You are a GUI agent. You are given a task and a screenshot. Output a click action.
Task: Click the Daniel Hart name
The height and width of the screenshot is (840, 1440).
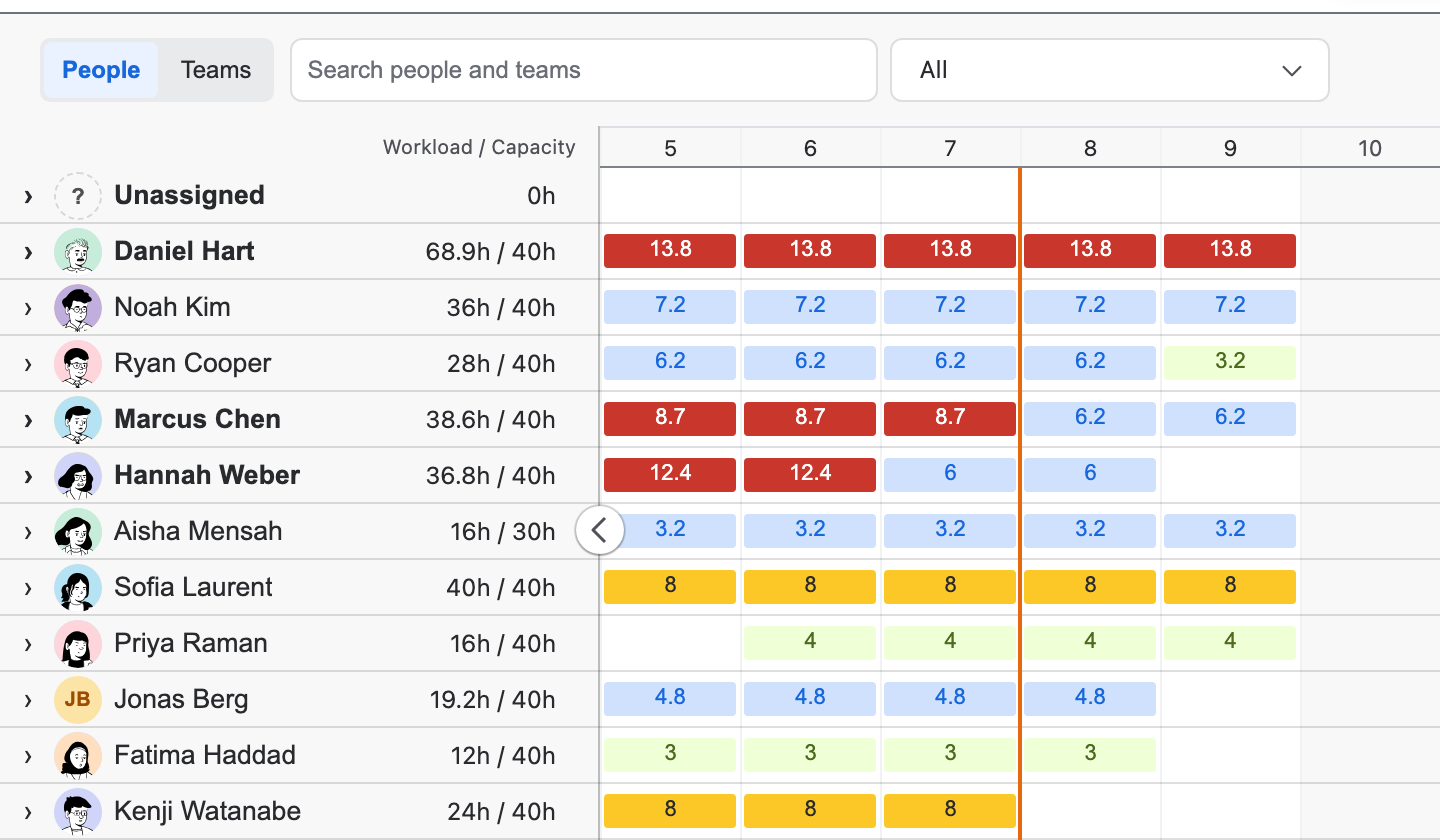[184, 251]
